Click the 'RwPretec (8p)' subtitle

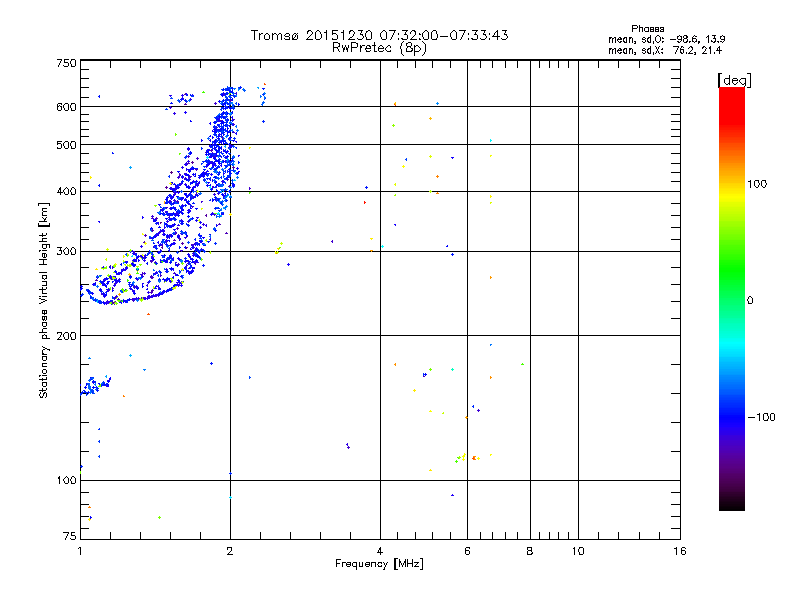(379, 48)
